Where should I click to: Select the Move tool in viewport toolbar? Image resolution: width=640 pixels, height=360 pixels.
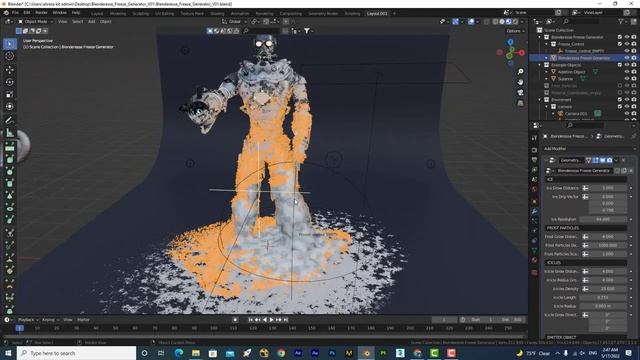click(10, 70)
